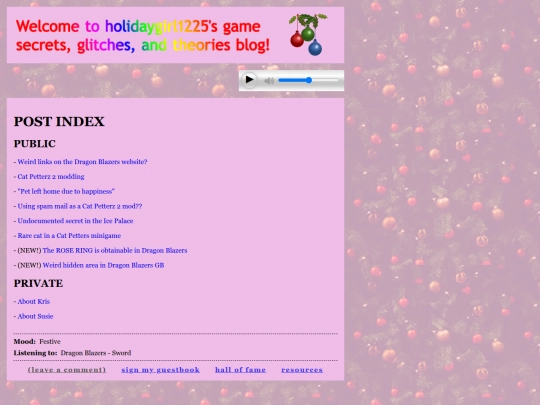
Task: Click the '(leave a comment)' link
Action: (67, 370)
